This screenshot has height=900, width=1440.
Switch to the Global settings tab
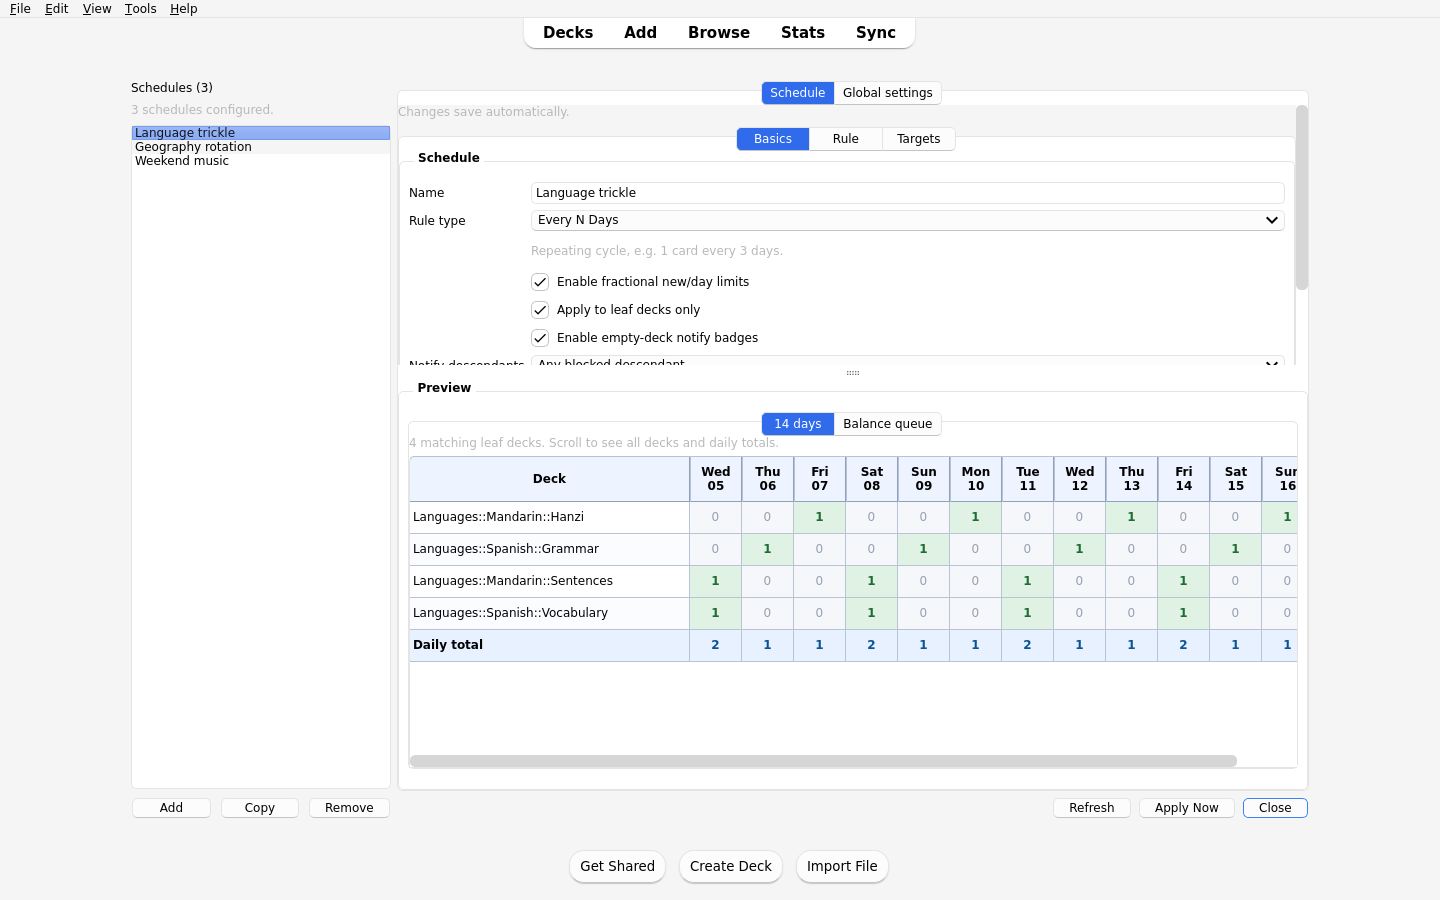pyautogui.click(x=888, y=93)
